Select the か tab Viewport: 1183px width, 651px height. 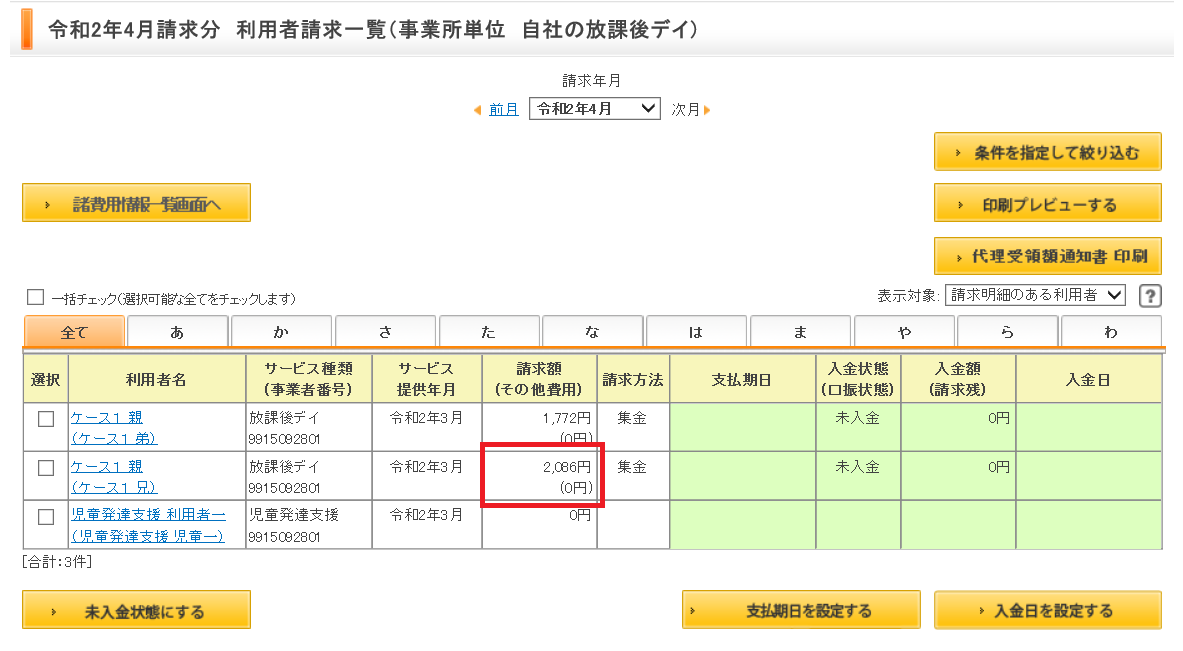[281, 332]
